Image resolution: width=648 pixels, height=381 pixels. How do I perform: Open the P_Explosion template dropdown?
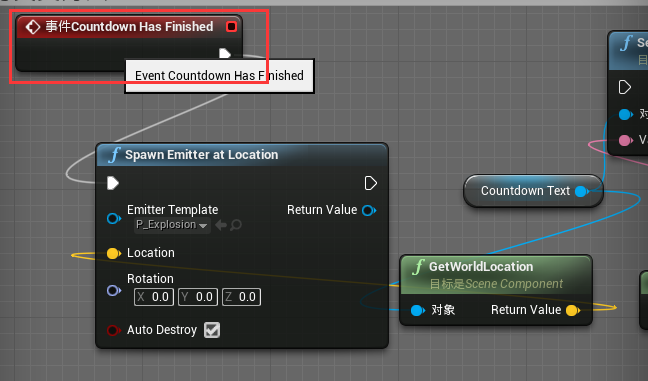coord(172,225)
